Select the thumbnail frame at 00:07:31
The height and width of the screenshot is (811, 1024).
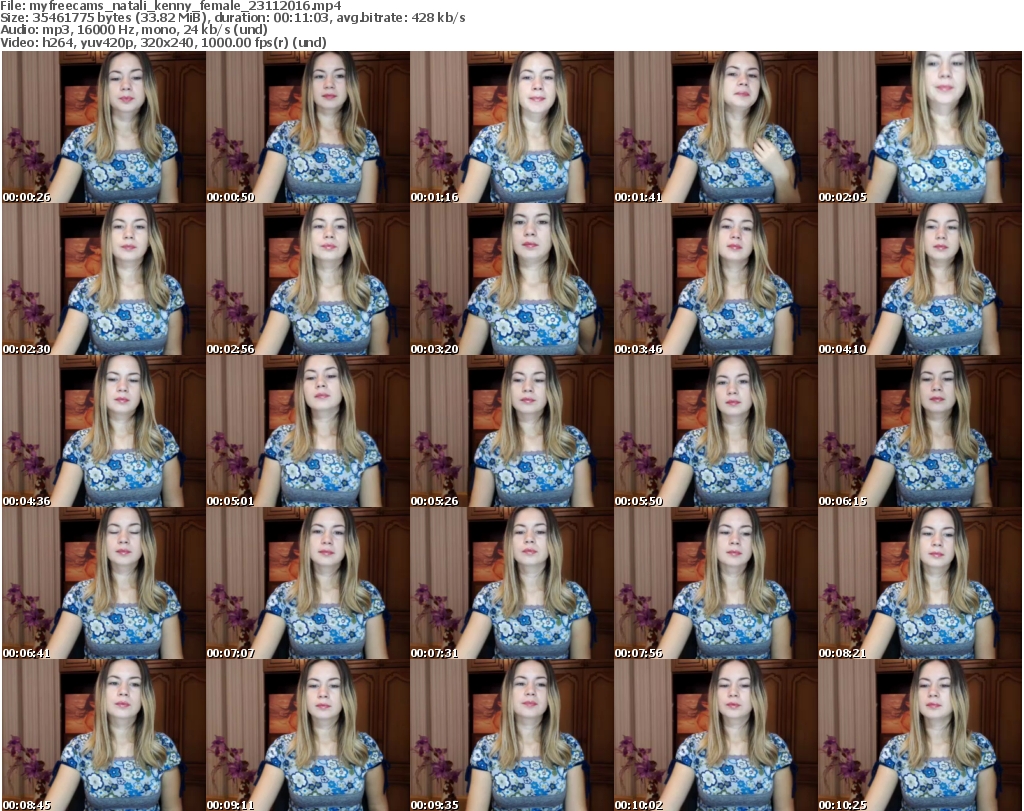(x=512, y=583)
